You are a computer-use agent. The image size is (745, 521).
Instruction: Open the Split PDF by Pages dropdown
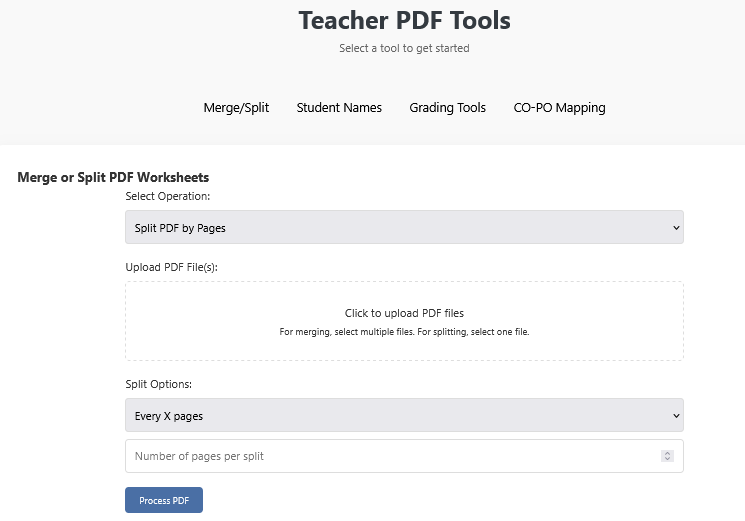(x=404, y=228)
